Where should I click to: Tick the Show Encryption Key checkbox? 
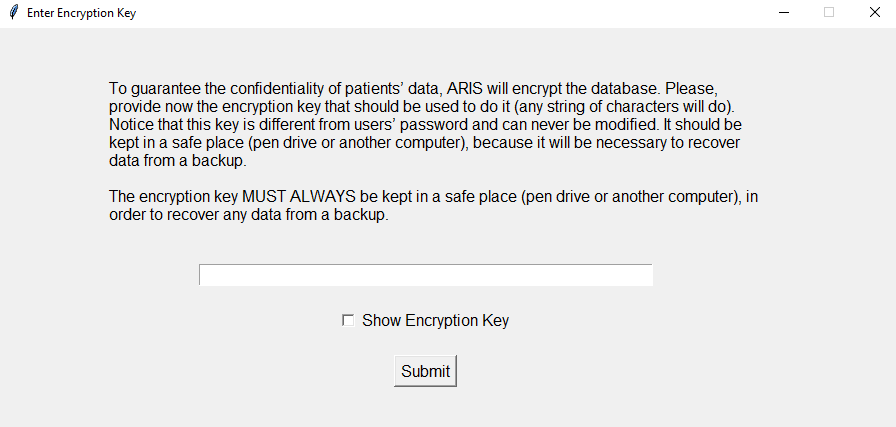(x=347, y=320)
